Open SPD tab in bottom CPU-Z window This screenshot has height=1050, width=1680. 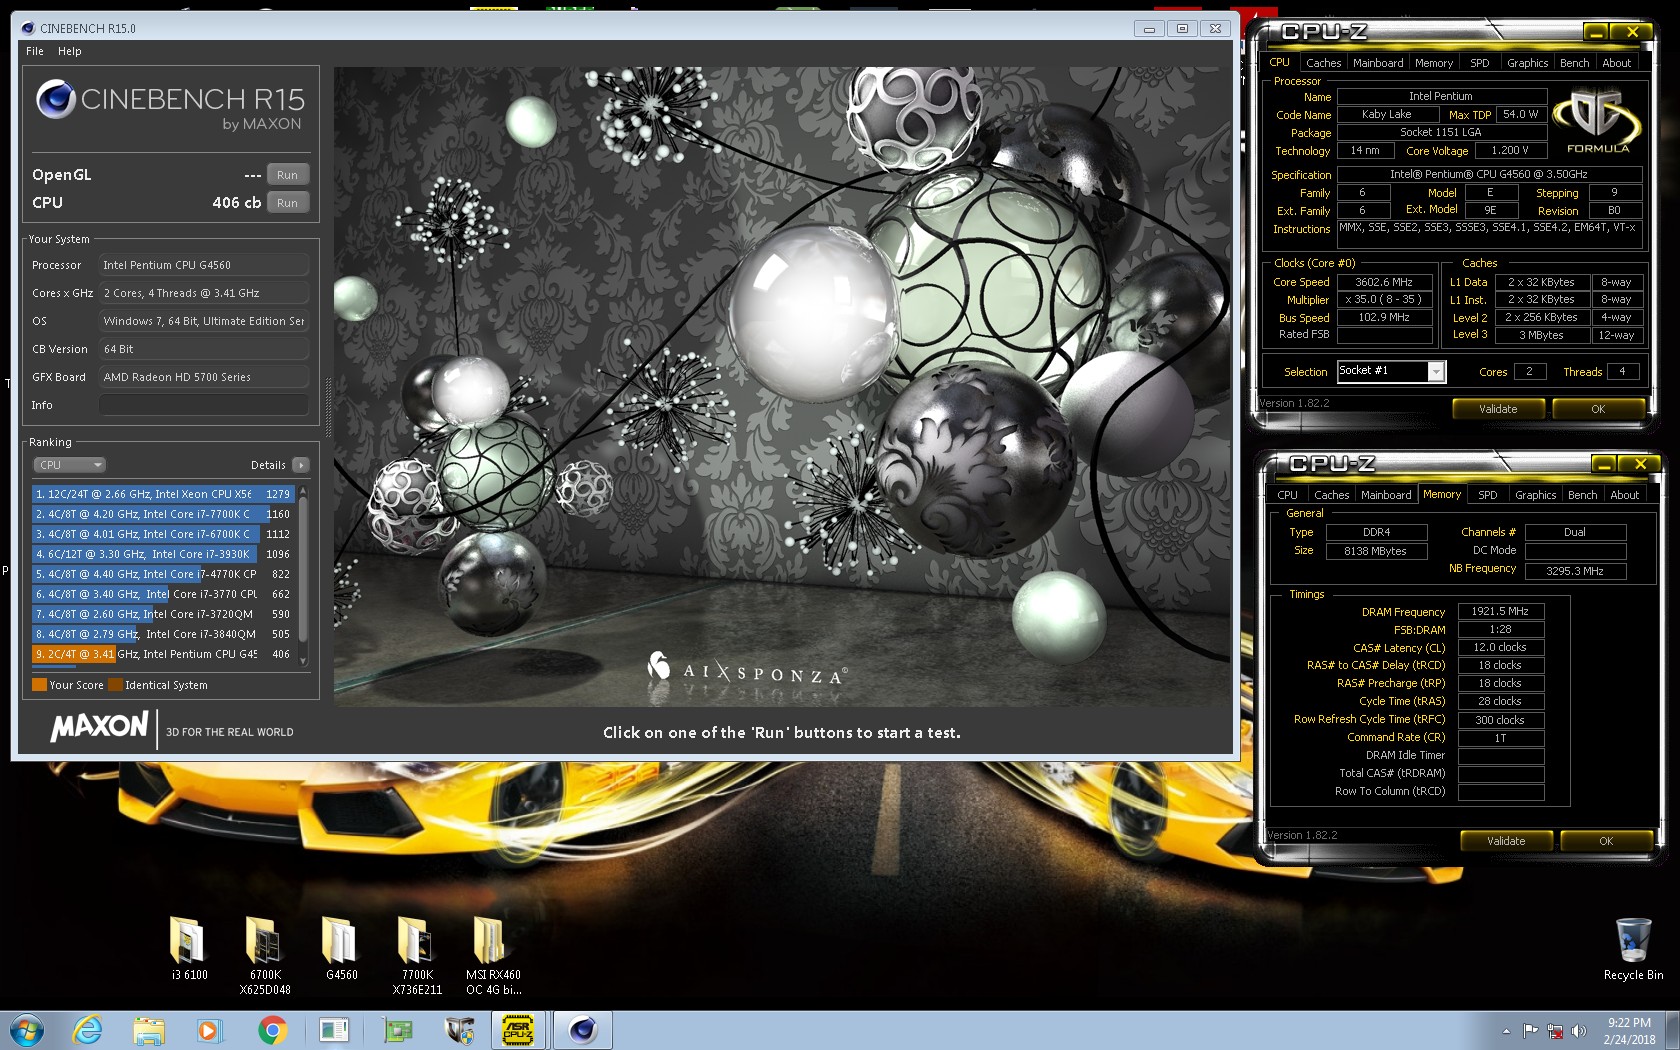coord(1488,495)
